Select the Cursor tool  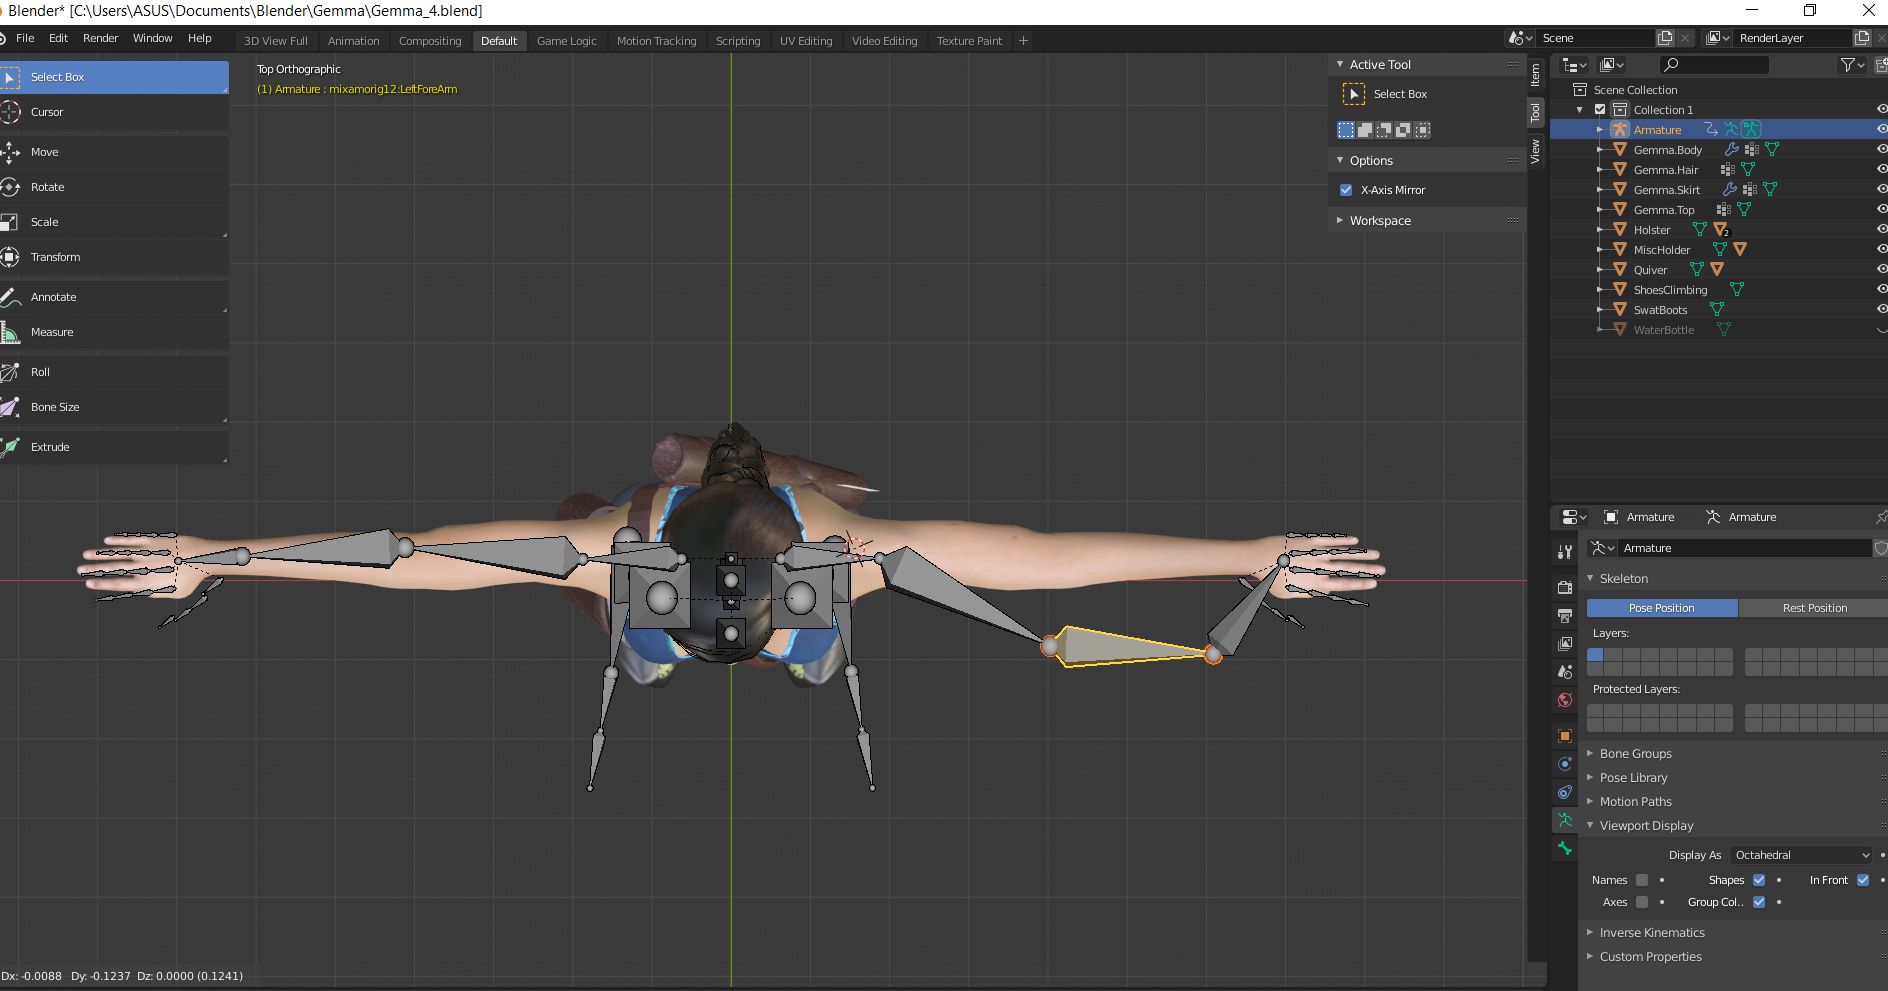coord(46,112)
